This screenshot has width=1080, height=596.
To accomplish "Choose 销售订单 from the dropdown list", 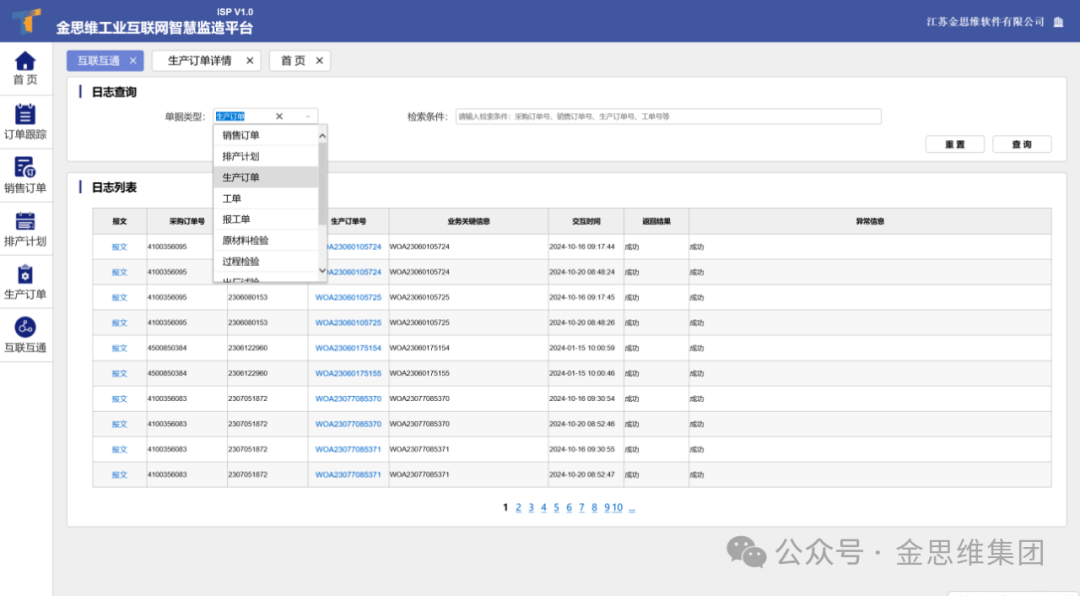I will pyautogui.click(x=241, y=135).
